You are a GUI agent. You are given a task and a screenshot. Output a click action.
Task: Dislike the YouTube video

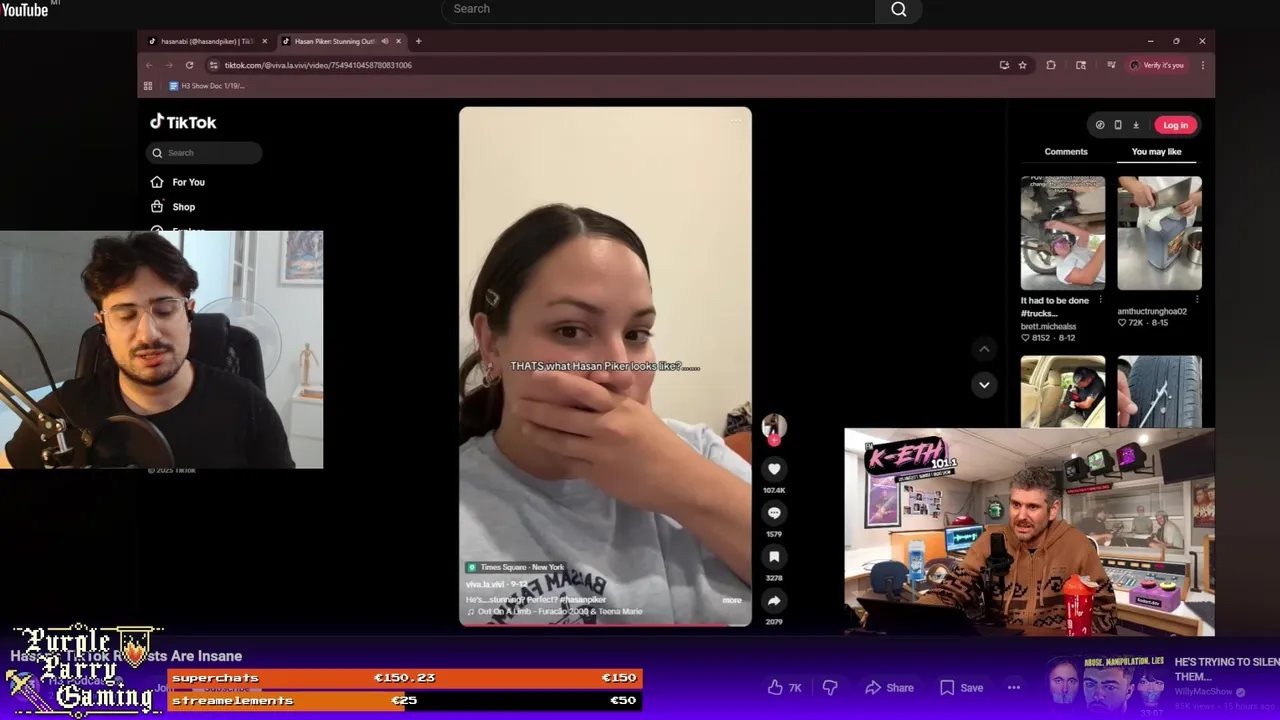point(829,688)
